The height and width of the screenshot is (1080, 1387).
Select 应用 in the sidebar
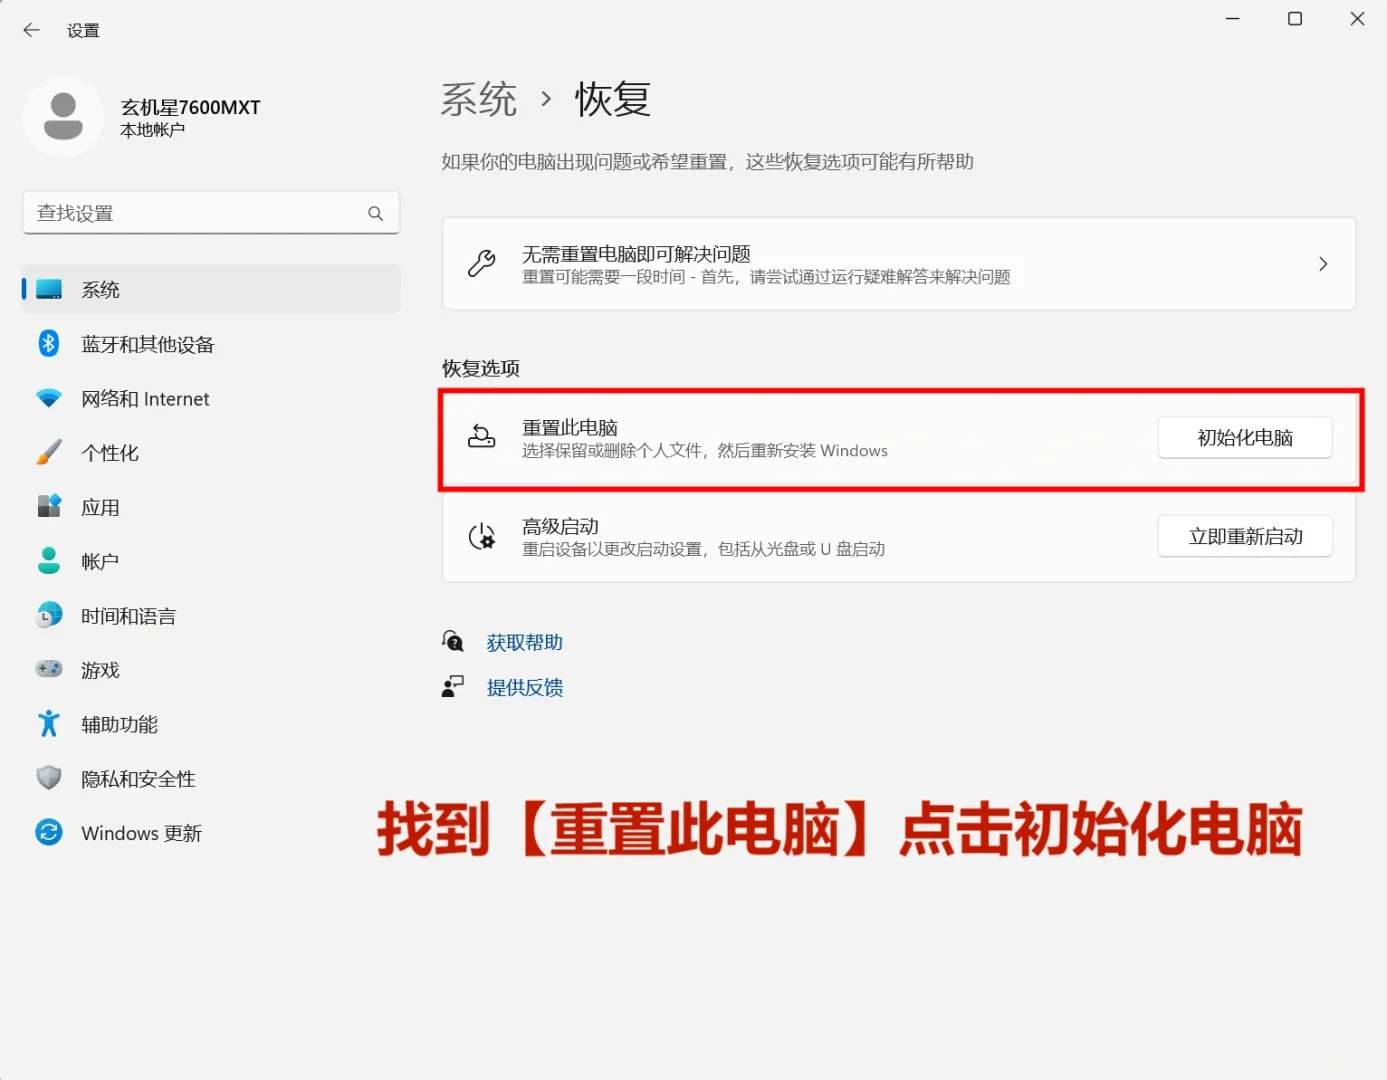coord(211,507)
